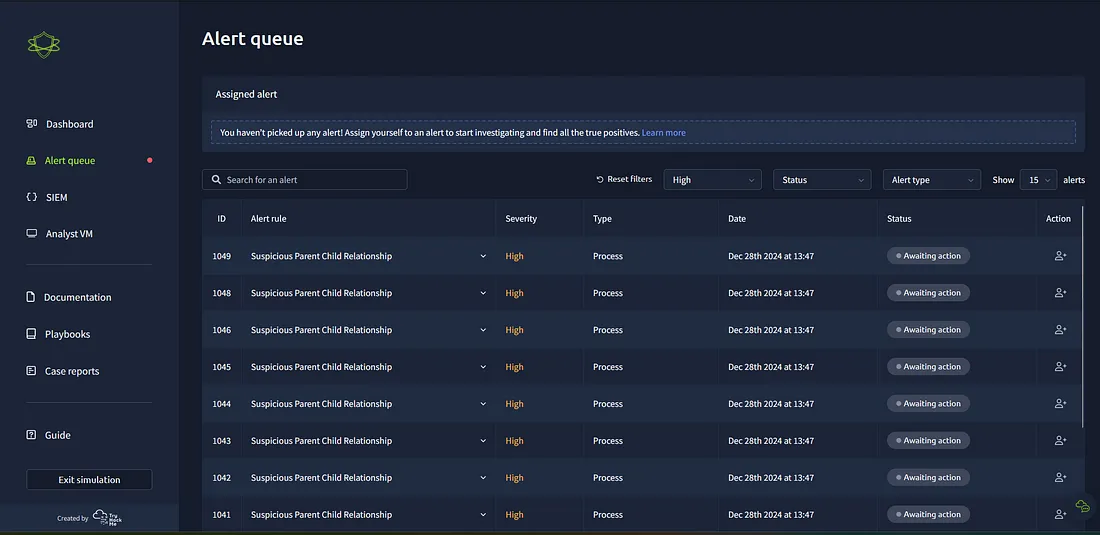Open the Status filter dropdown

(822, 180)
